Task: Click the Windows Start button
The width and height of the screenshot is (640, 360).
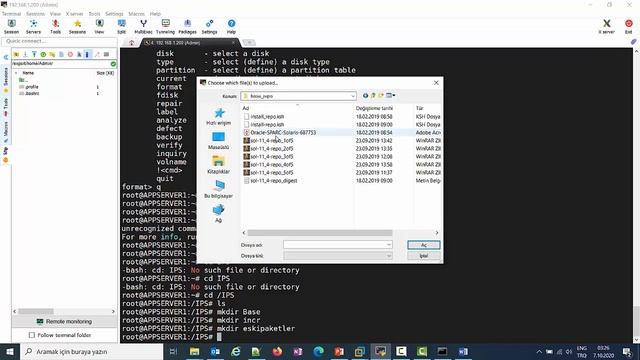Action: (x=9, y=351)
